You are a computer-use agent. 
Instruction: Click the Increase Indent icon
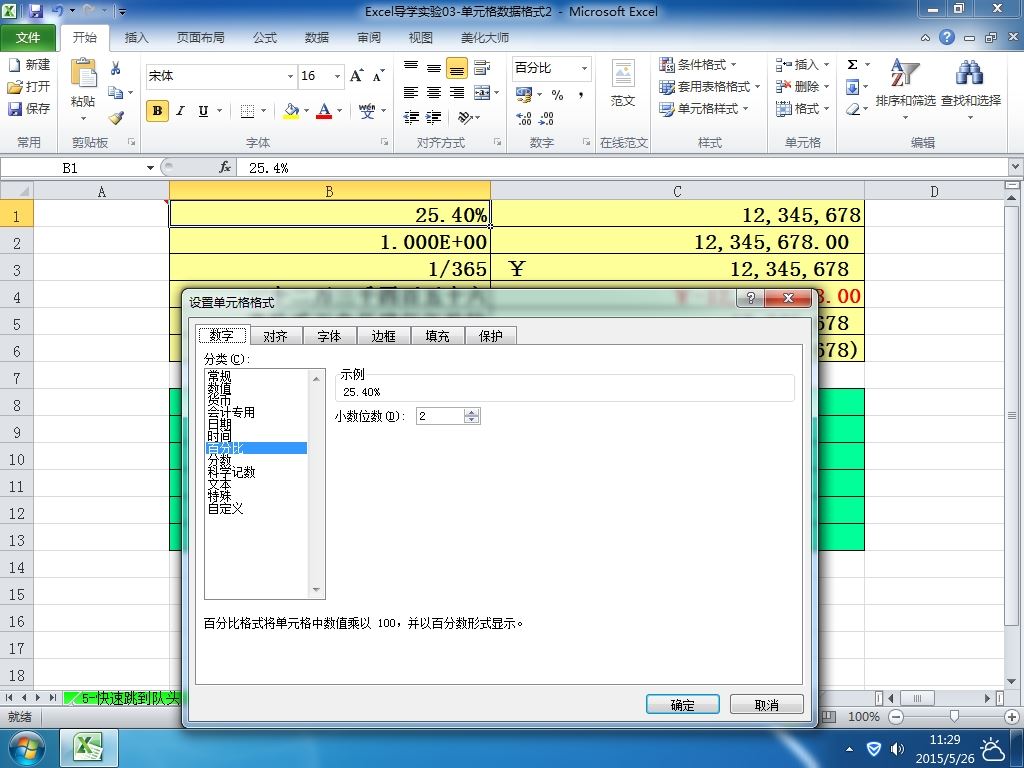click(x=434, y=118)
